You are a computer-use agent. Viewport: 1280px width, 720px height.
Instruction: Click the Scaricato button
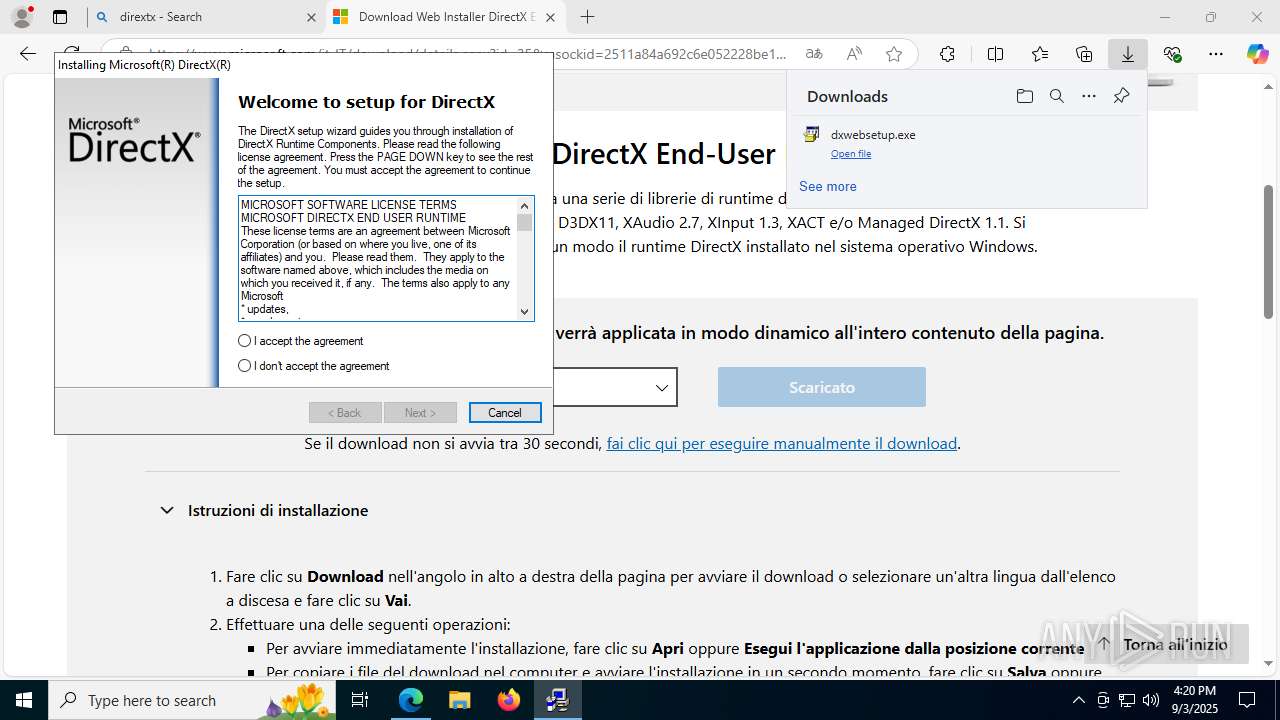tap(822, 387)
